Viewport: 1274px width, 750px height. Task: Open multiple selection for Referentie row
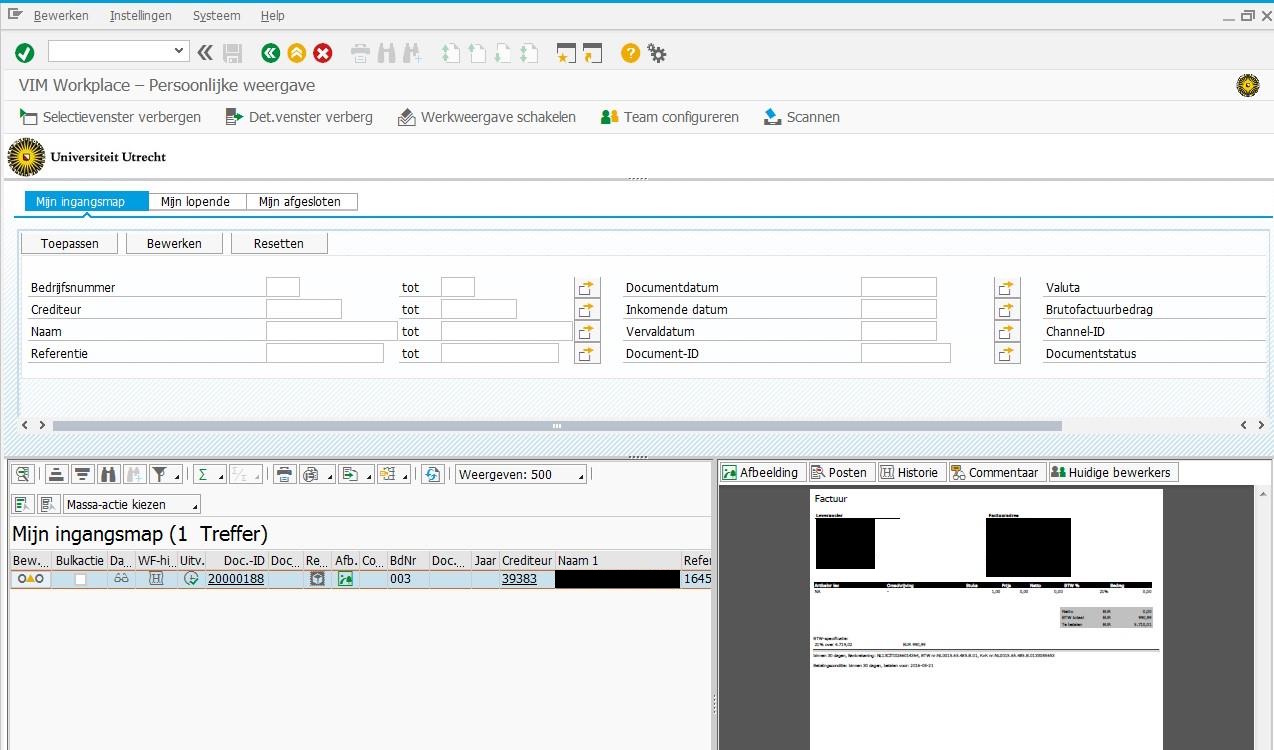click(x=588, y=354)
